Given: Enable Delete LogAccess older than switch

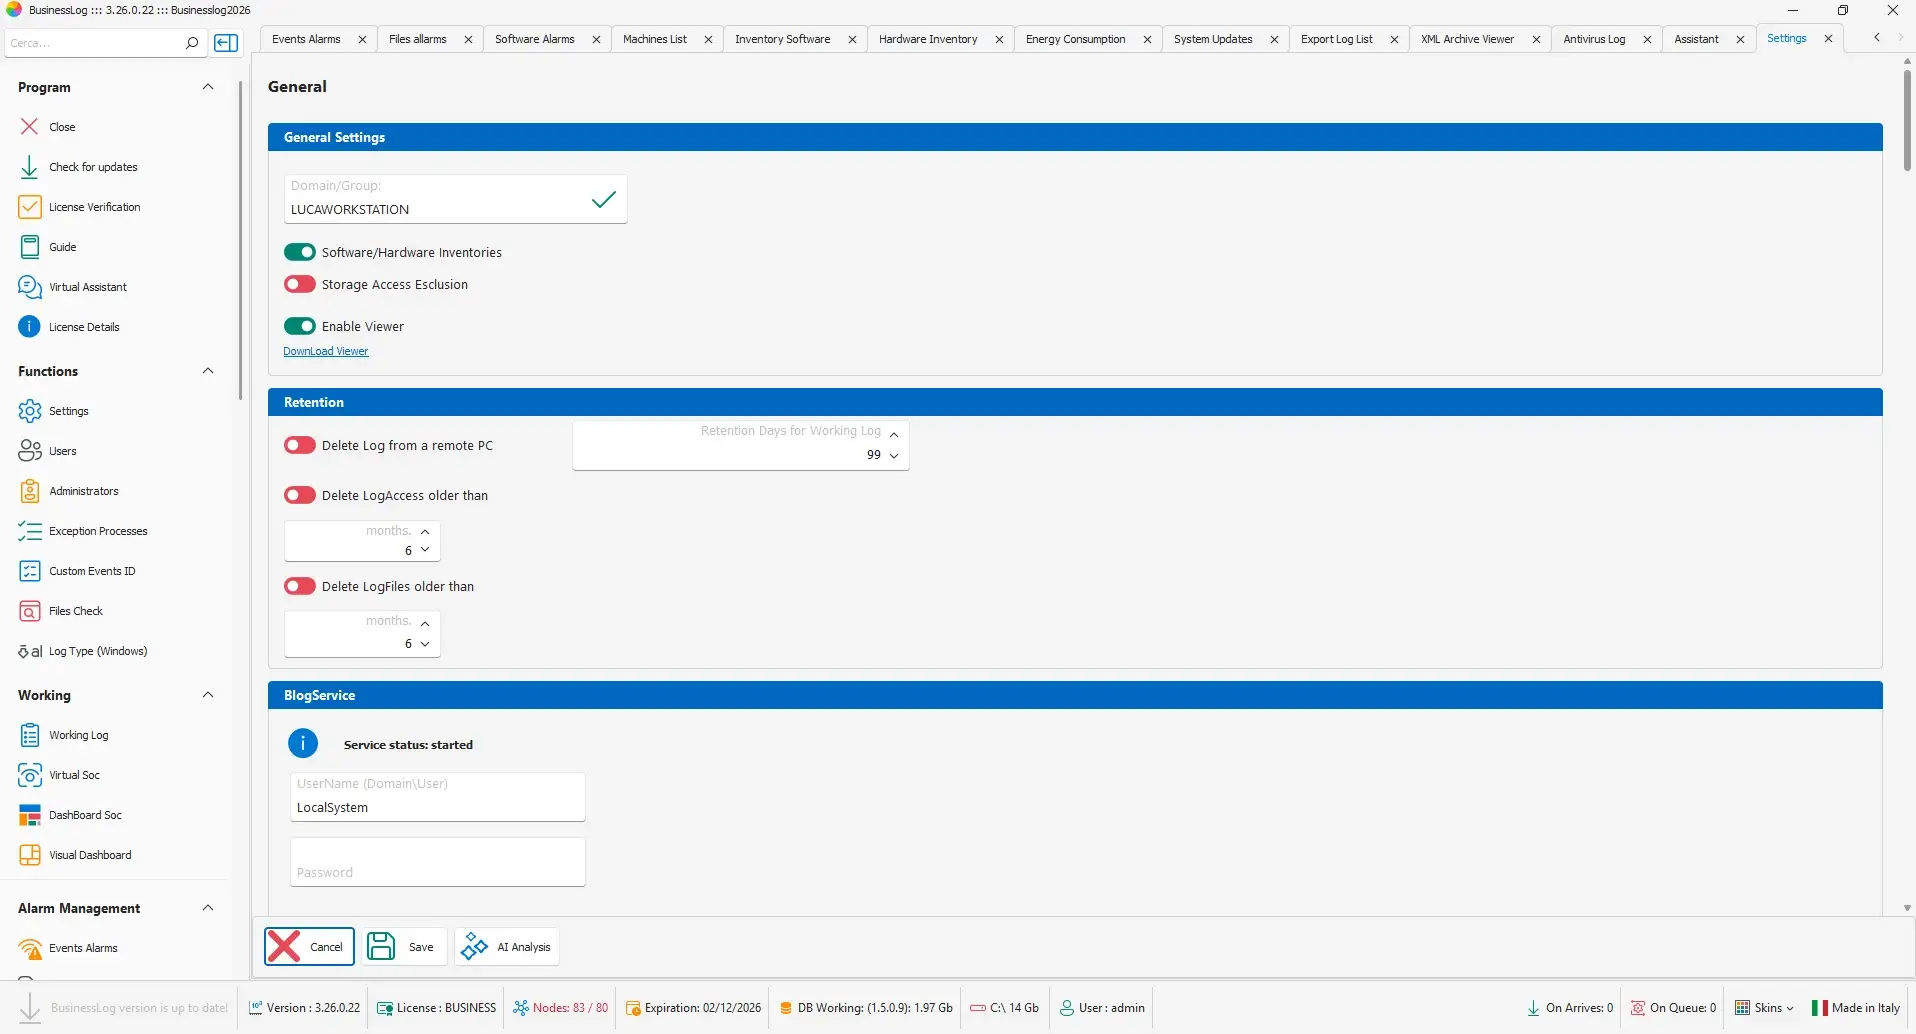Looking at the screenshot, I should click(x=300, y=495).
